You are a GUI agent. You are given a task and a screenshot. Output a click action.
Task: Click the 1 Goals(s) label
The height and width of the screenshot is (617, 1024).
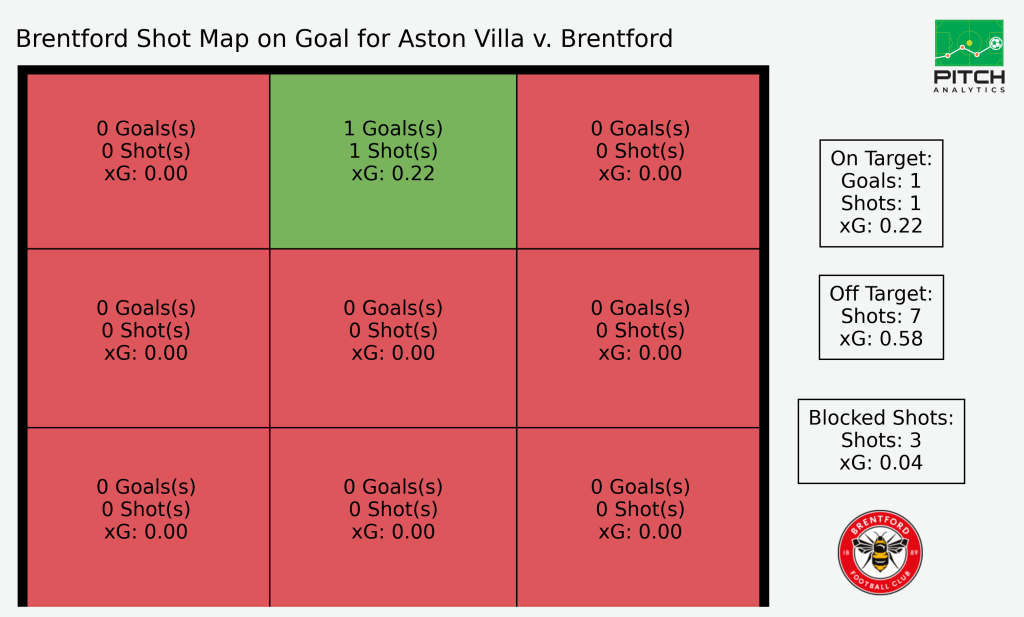point(393,129)
